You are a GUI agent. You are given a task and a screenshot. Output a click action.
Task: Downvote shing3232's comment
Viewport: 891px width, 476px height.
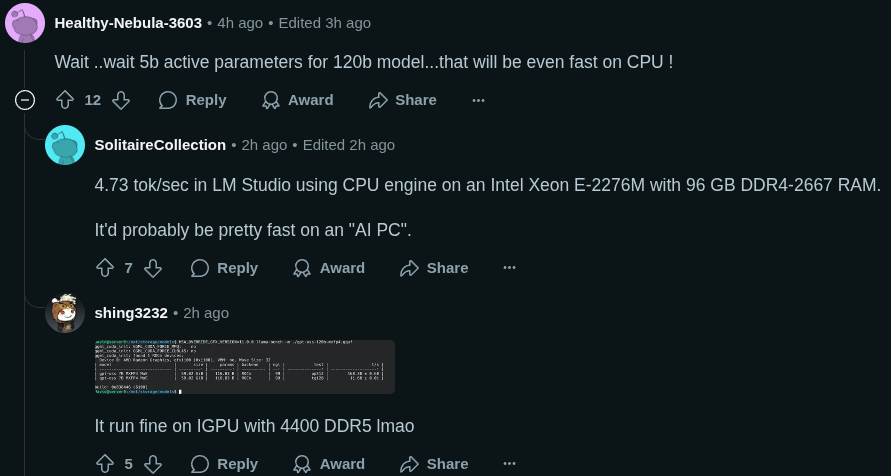pyautogui.click(x=153, y=464)
